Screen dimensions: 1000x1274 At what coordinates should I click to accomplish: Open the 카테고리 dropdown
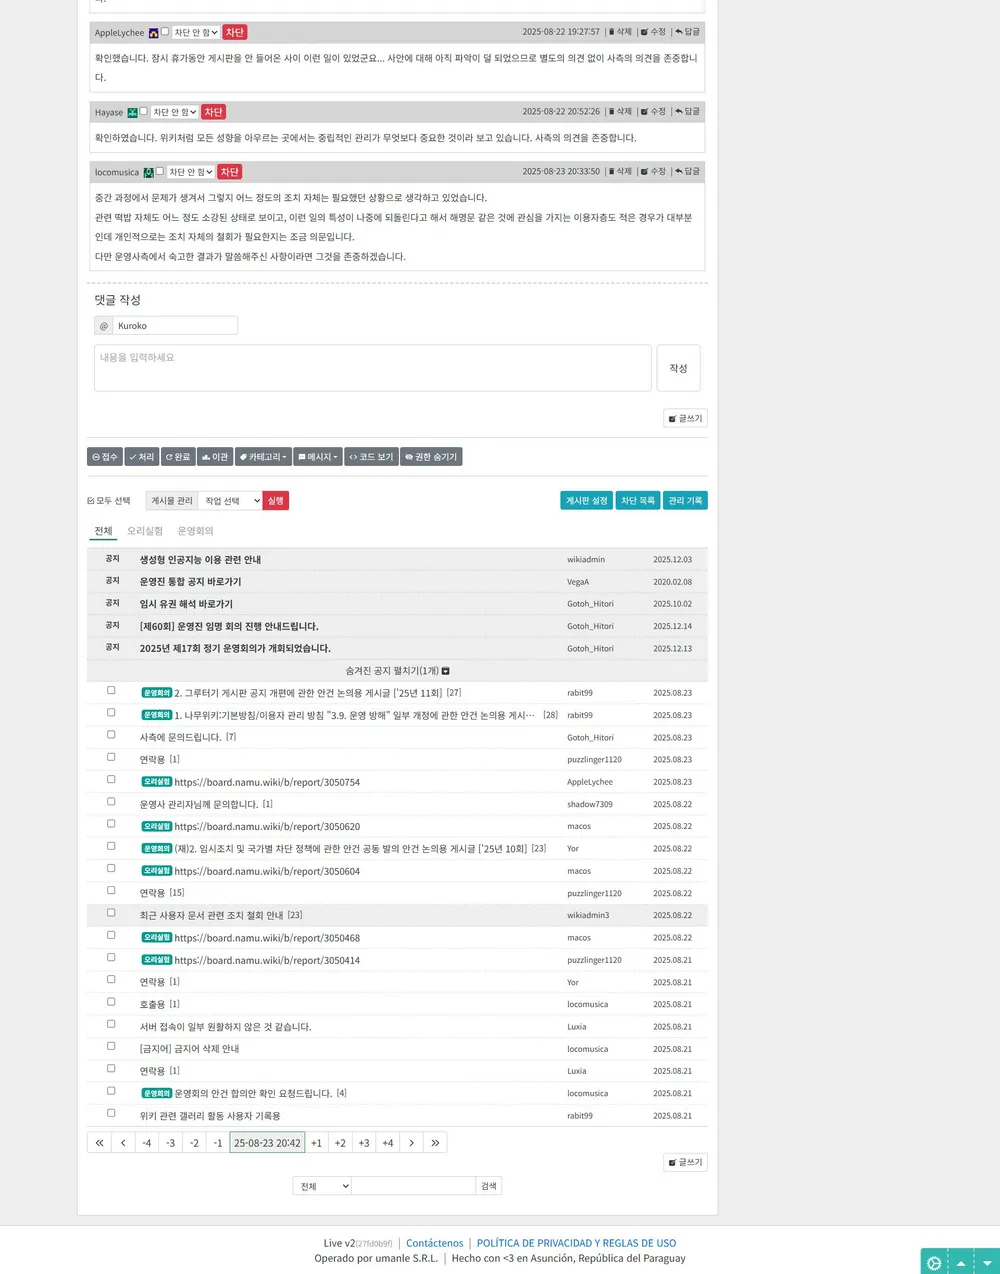coord(264,457)
